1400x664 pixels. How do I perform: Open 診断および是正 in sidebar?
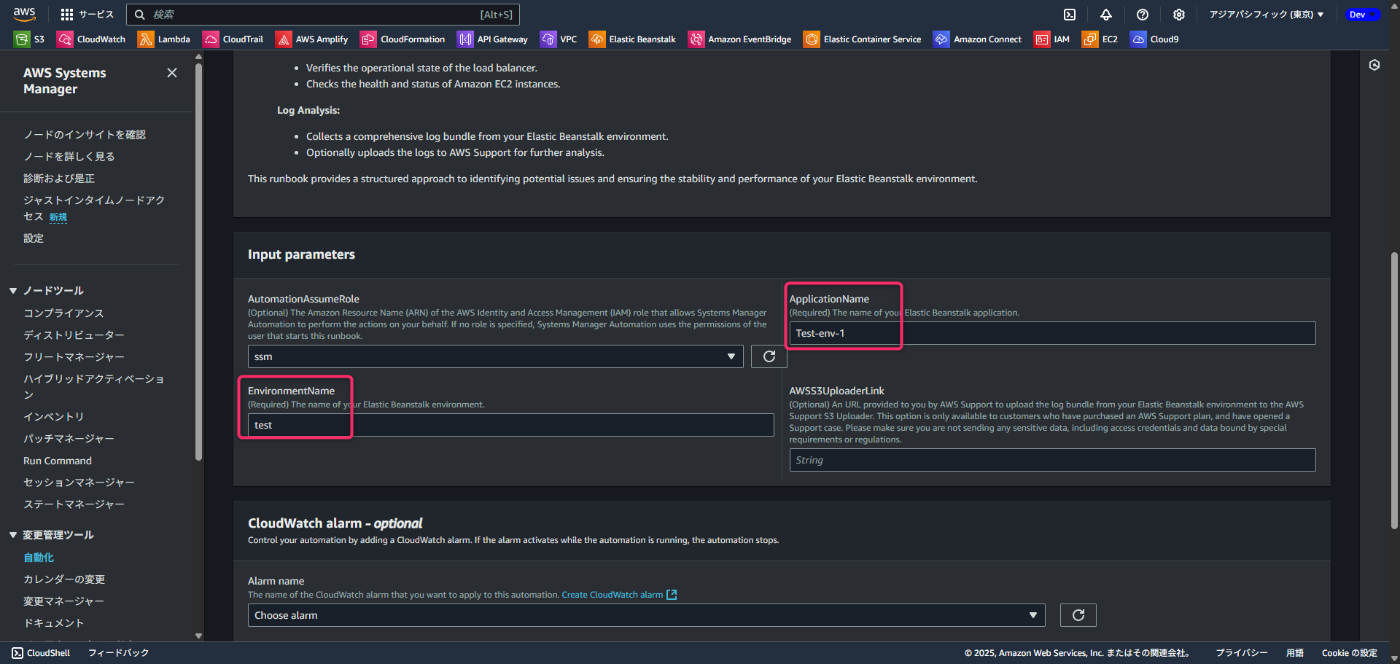click(x=59, y=178)
